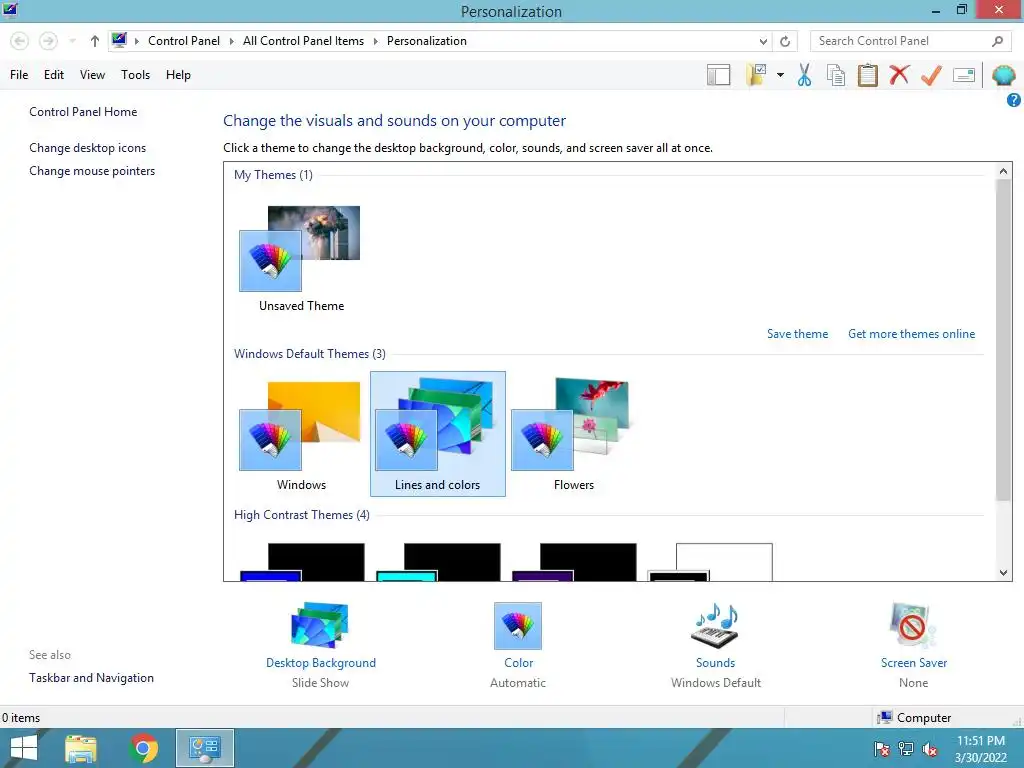Select the cyan high contrast theme

pyautogui.click(x=438, y=562)
